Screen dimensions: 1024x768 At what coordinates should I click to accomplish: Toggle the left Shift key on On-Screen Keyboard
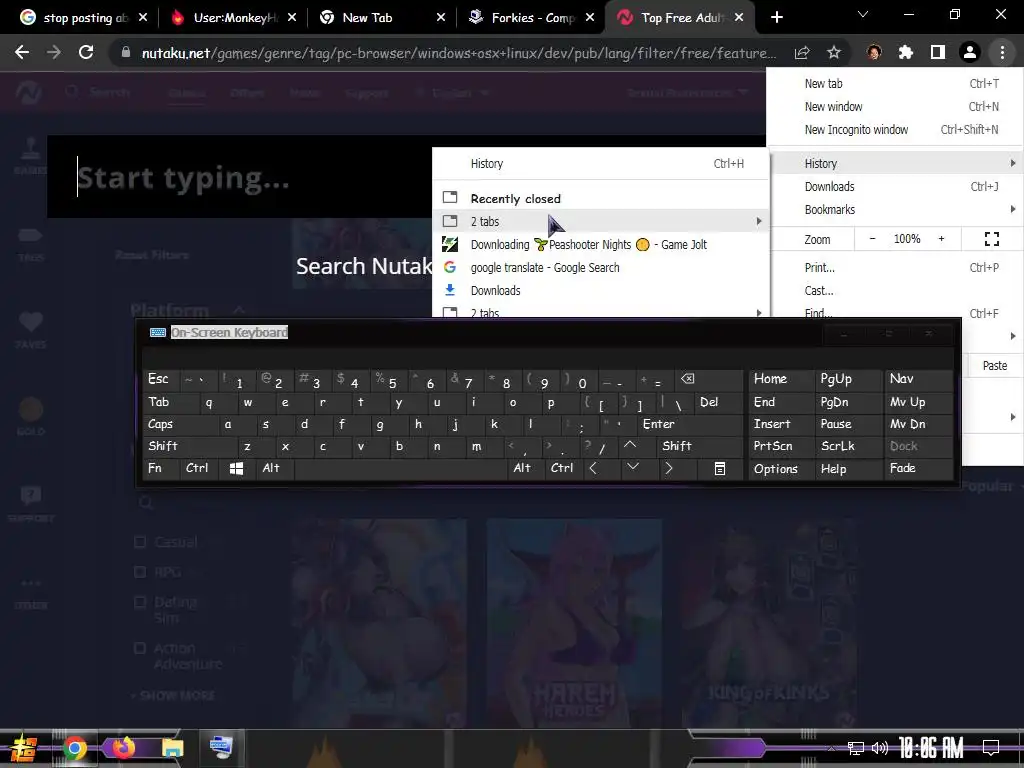[x=189, y=446]
